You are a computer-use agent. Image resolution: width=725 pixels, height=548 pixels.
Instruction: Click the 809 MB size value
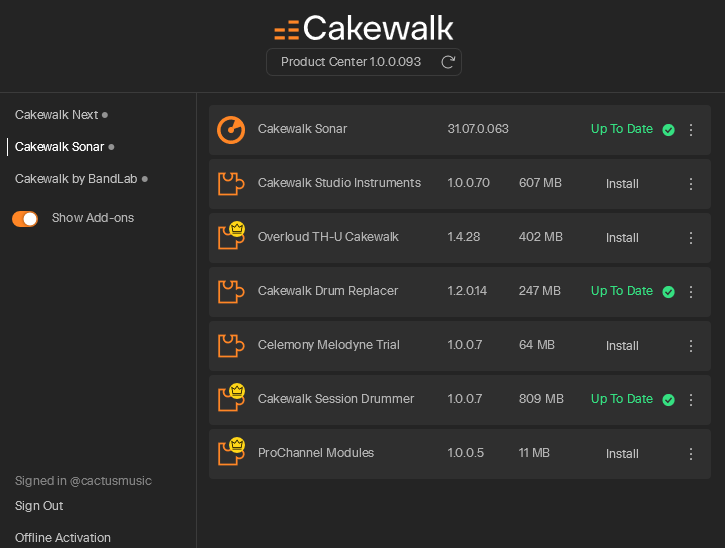point(541,399)
